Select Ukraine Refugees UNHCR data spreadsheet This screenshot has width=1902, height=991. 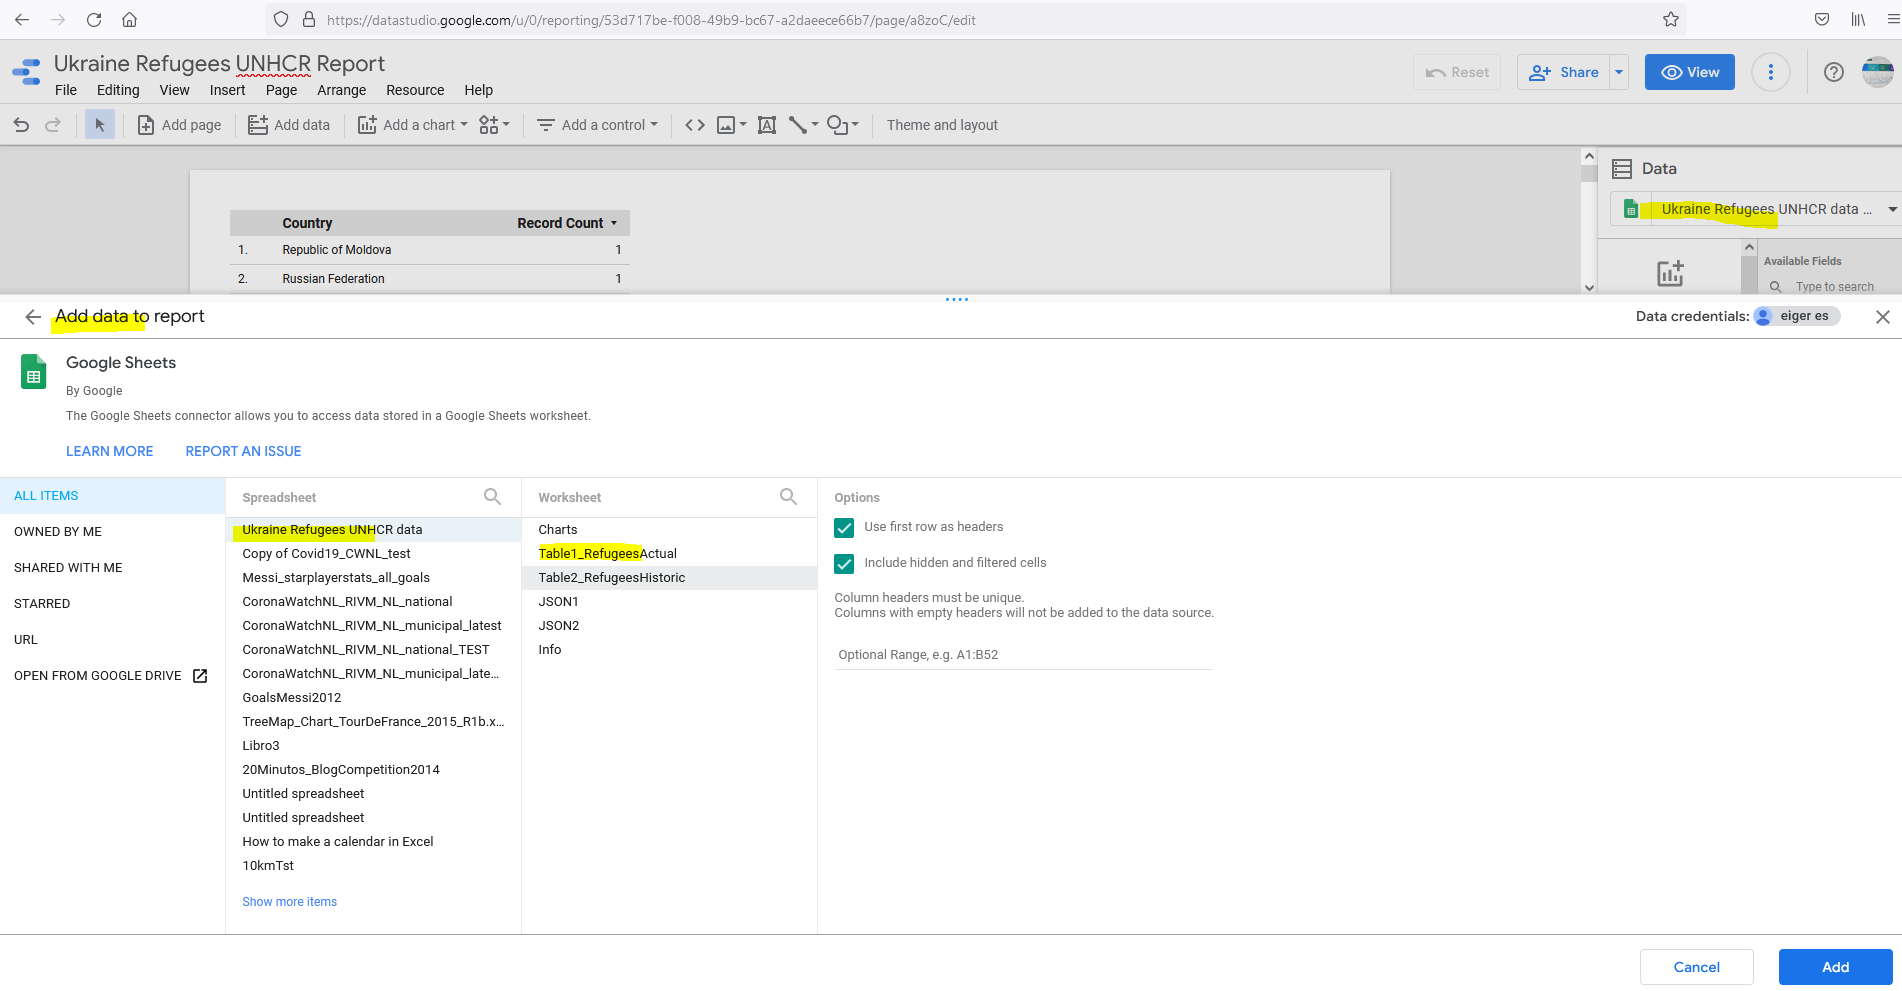pos(374,530)
